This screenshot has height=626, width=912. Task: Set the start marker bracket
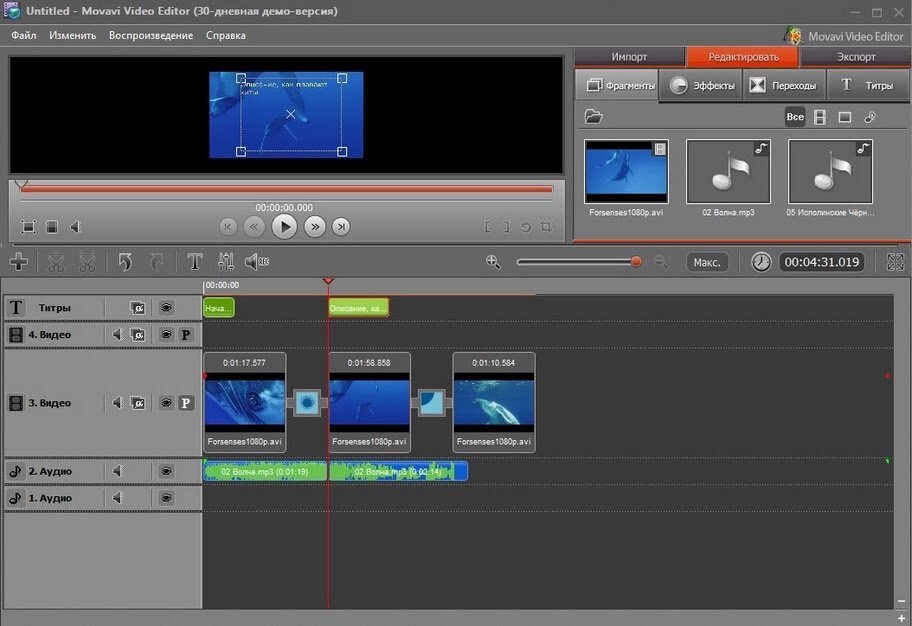click(487, 227)
